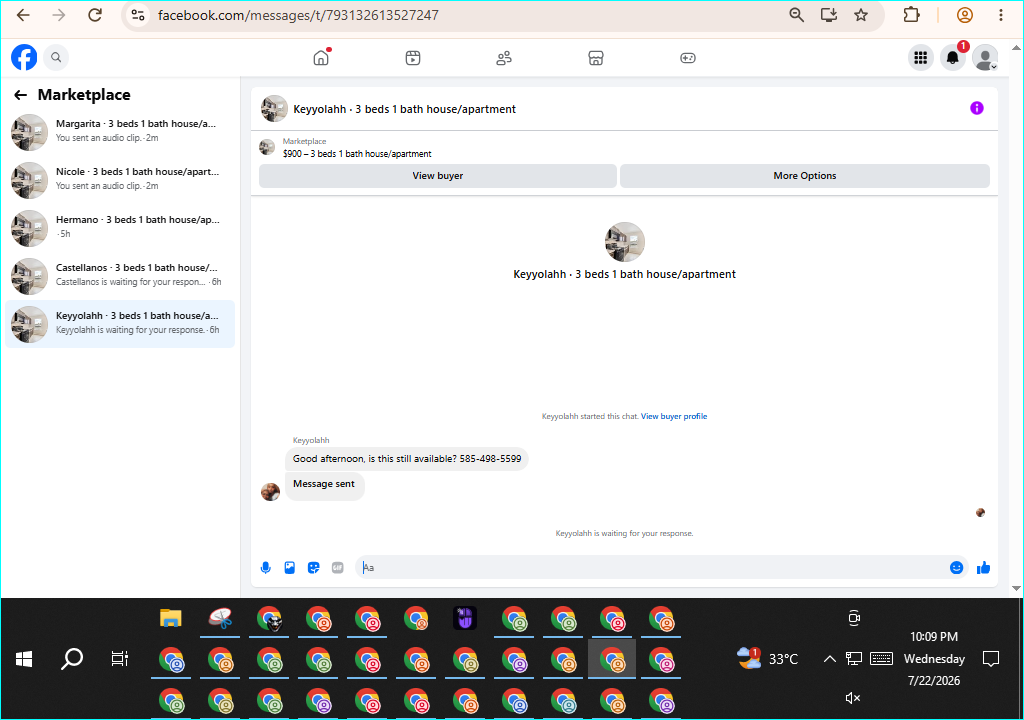Go back with the Marketplace arrow
The width and height of the screenshot is (1024, 720).
(21, 95)
